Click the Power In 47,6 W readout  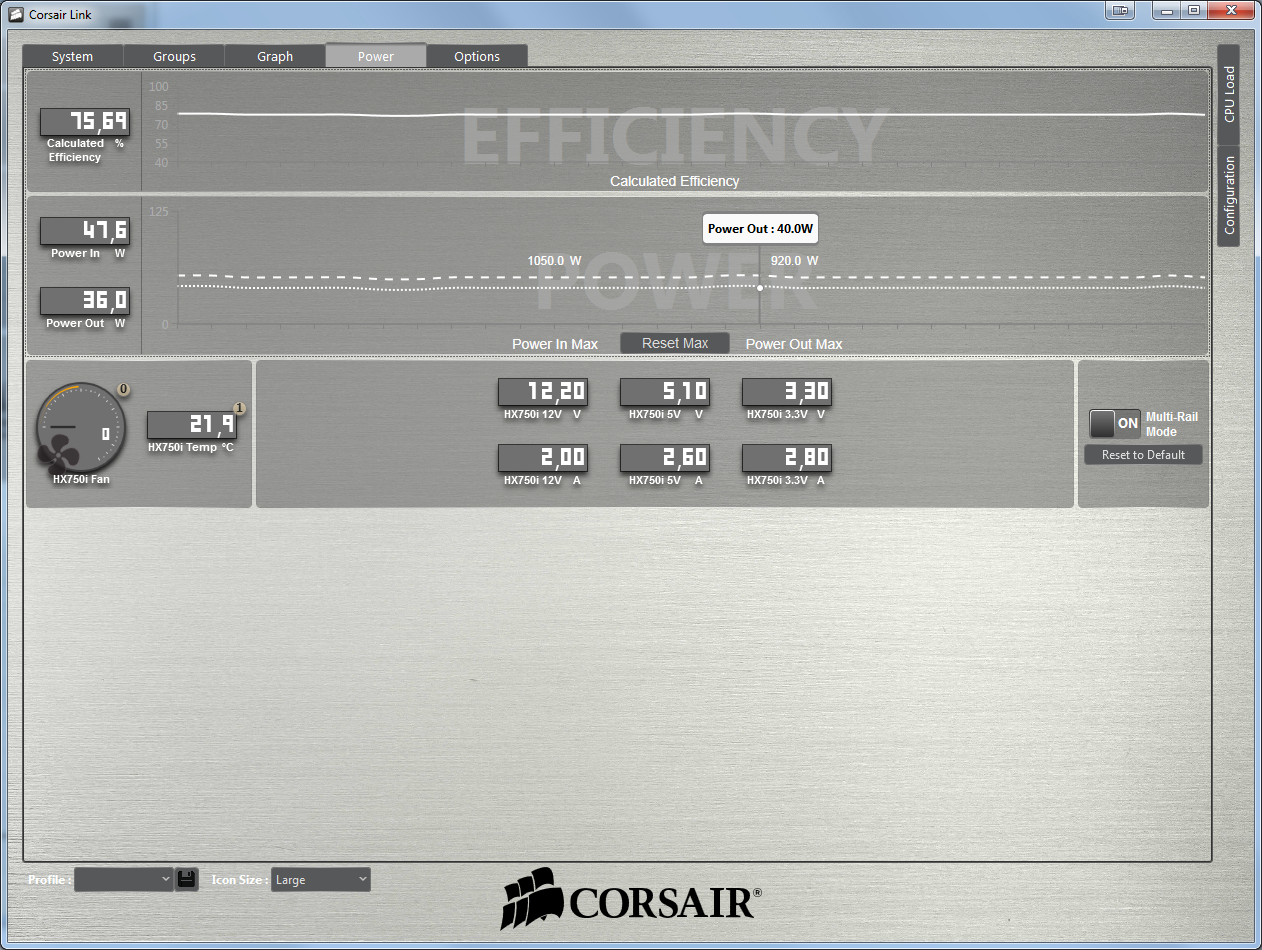click(85, 231)
